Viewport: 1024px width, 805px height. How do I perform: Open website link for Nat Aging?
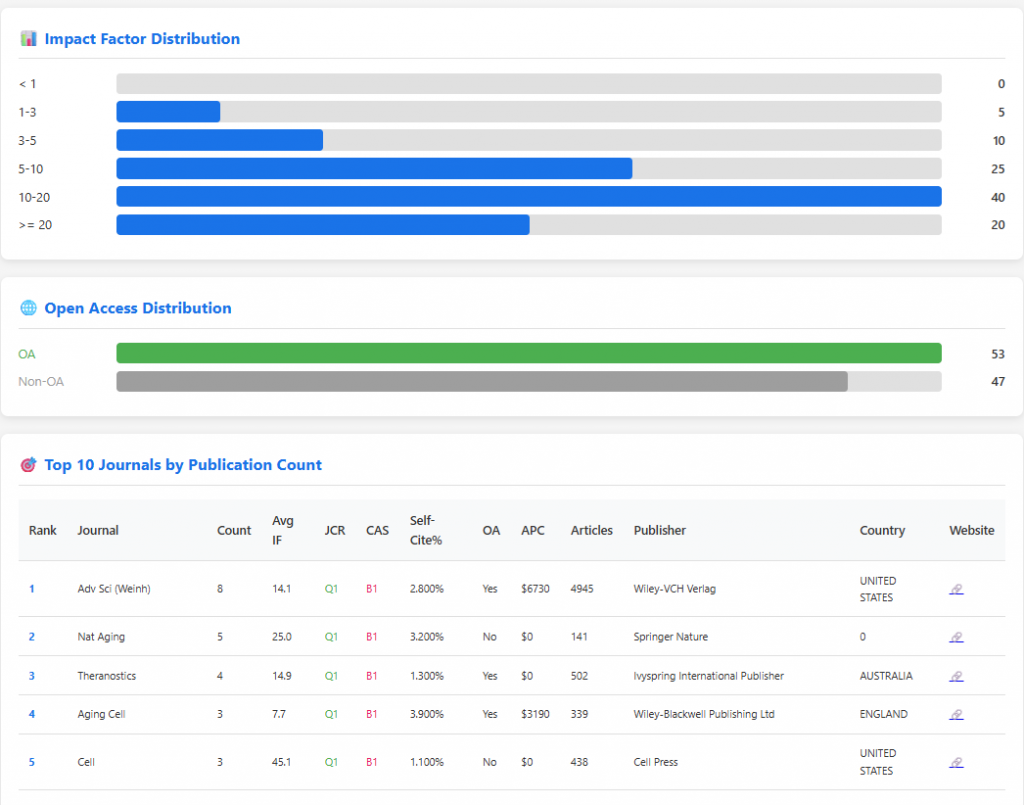[x=956, y=637]
